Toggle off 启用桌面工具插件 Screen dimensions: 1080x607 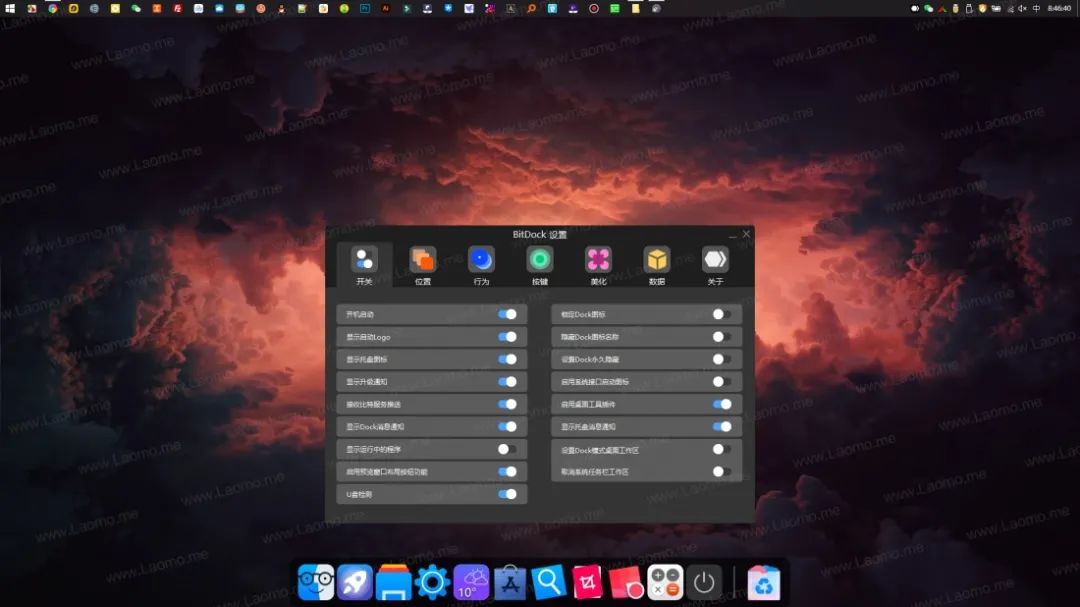tap(722, 404)
